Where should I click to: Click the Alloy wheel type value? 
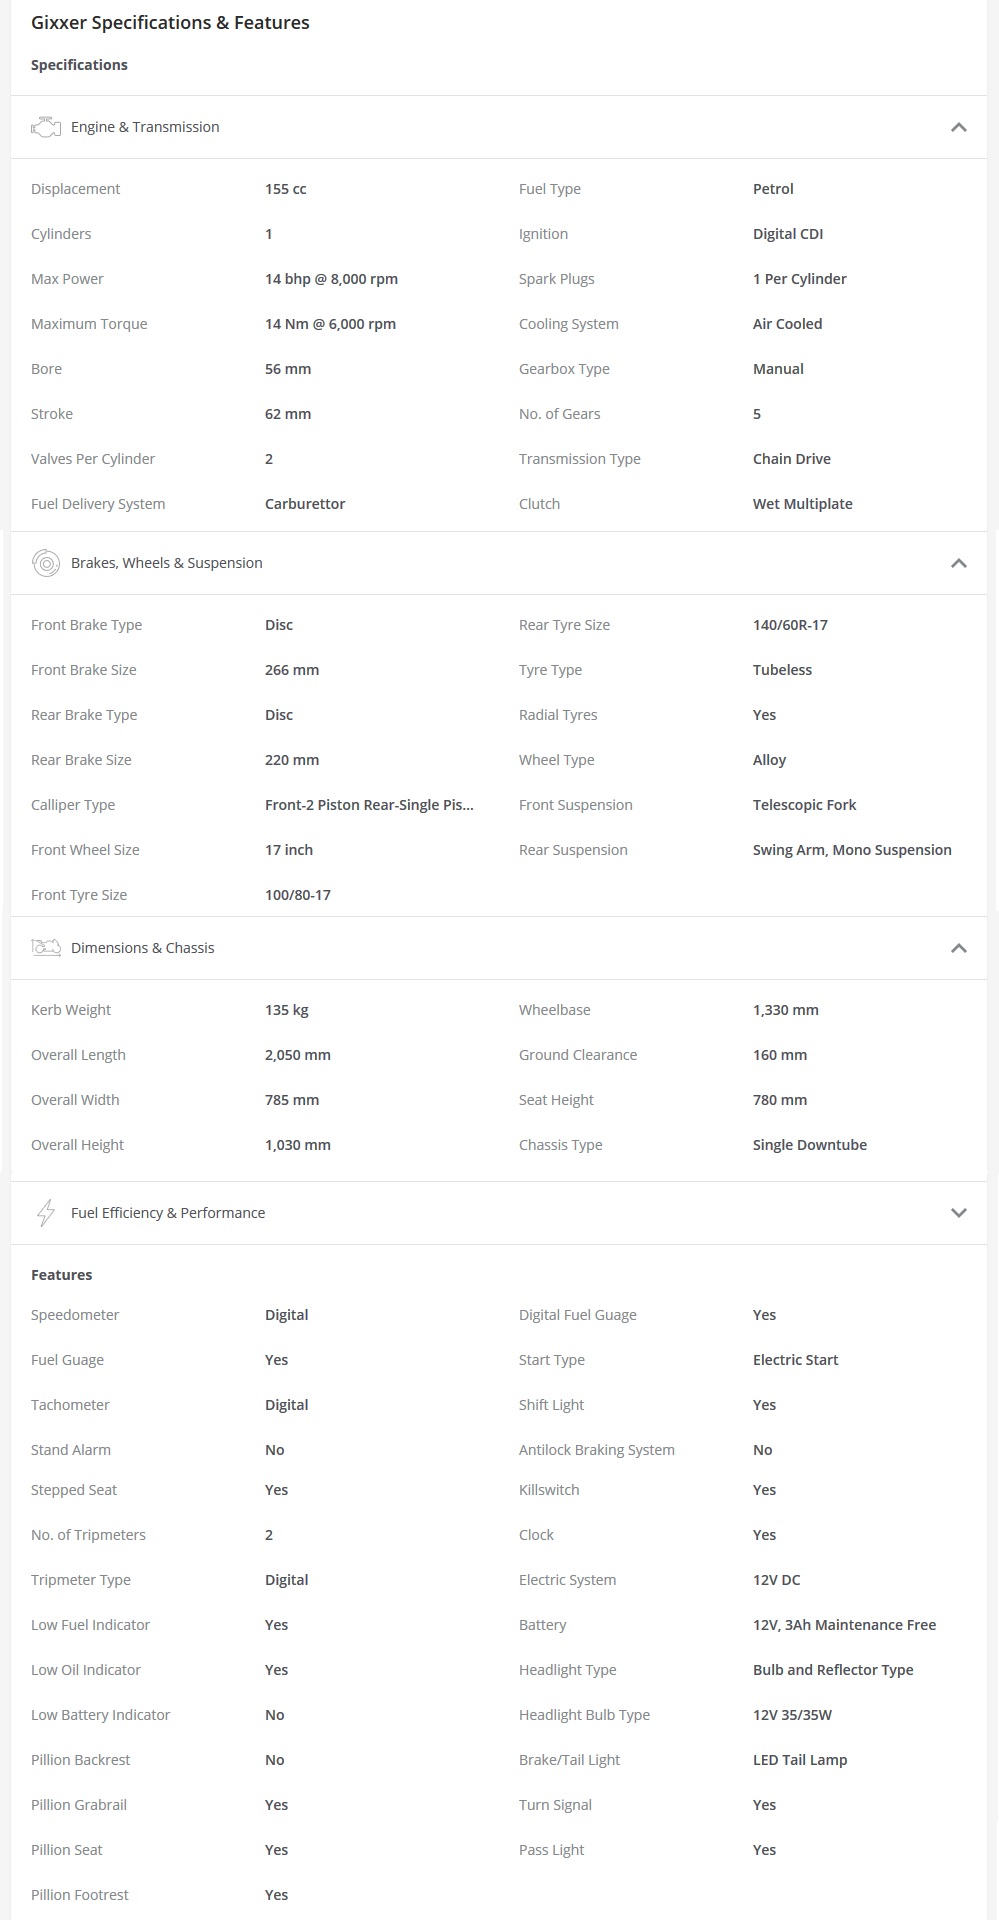pyautogui.click(x=769, y=760)
